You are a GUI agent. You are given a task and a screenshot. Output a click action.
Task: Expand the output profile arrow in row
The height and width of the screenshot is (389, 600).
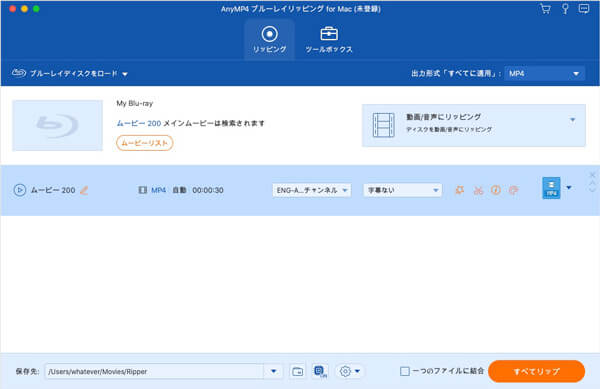click(569, 188)
